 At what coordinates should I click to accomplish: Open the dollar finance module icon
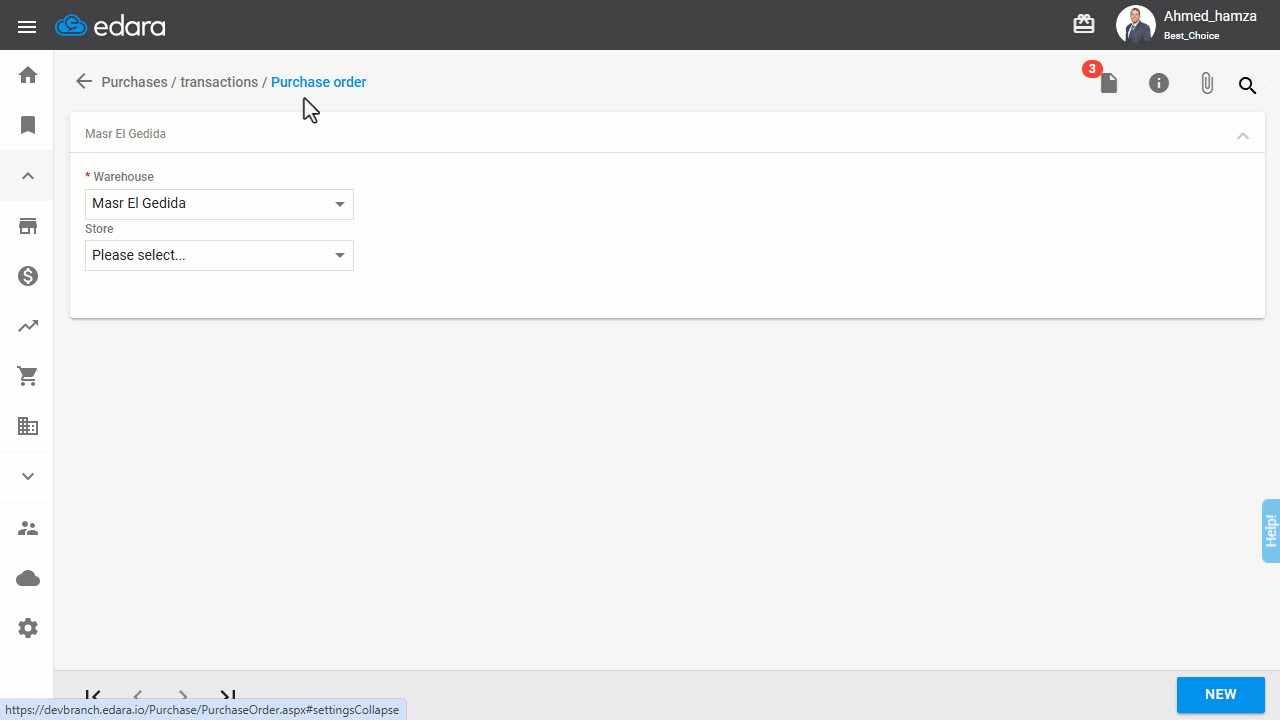28,276
